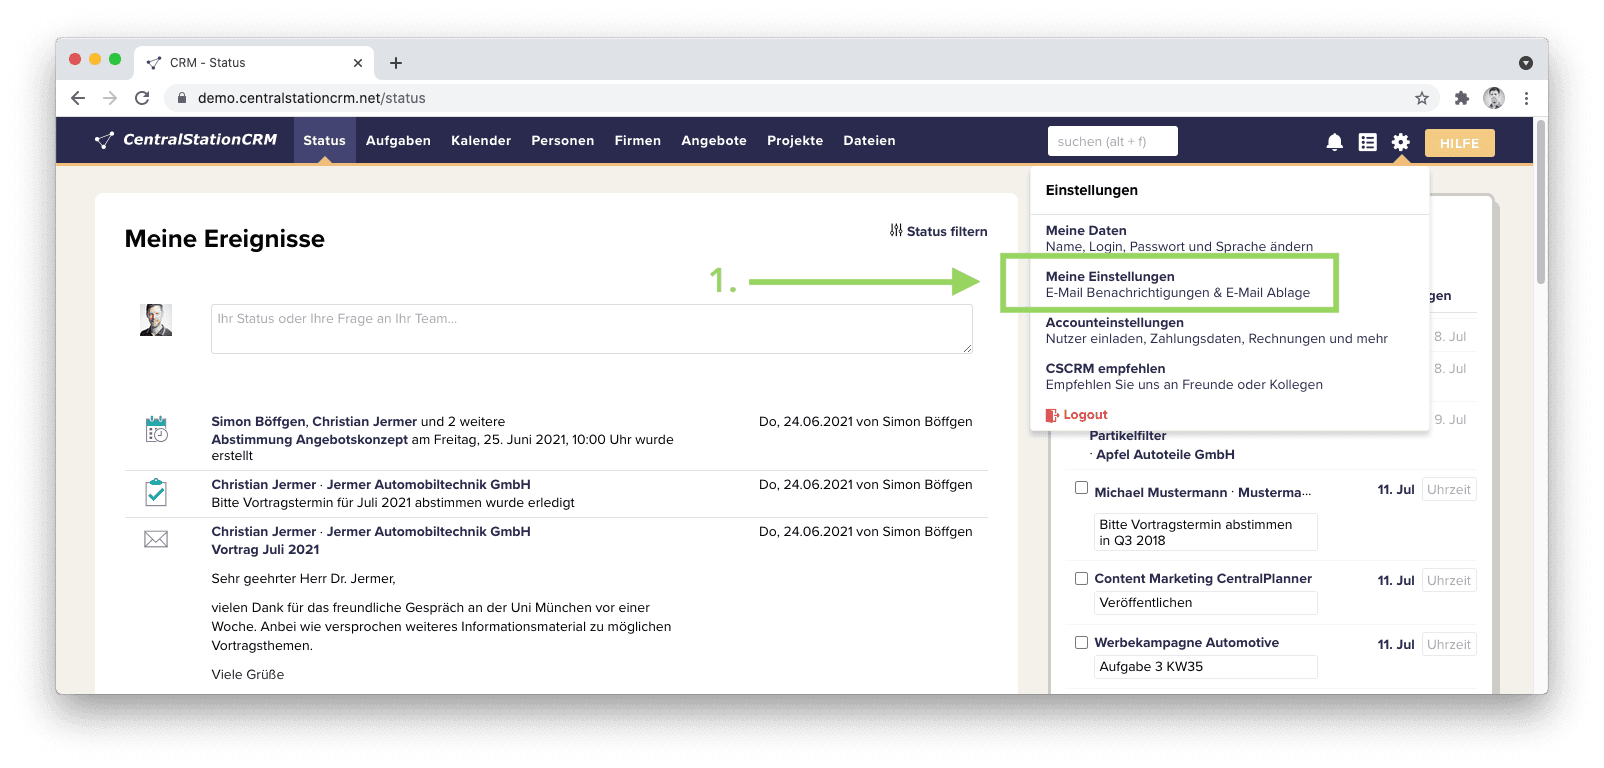The width and height of the screenshot is (1604, 768).
Task: Open the browser extensions puzzle icon
Action: point(1461,98)
